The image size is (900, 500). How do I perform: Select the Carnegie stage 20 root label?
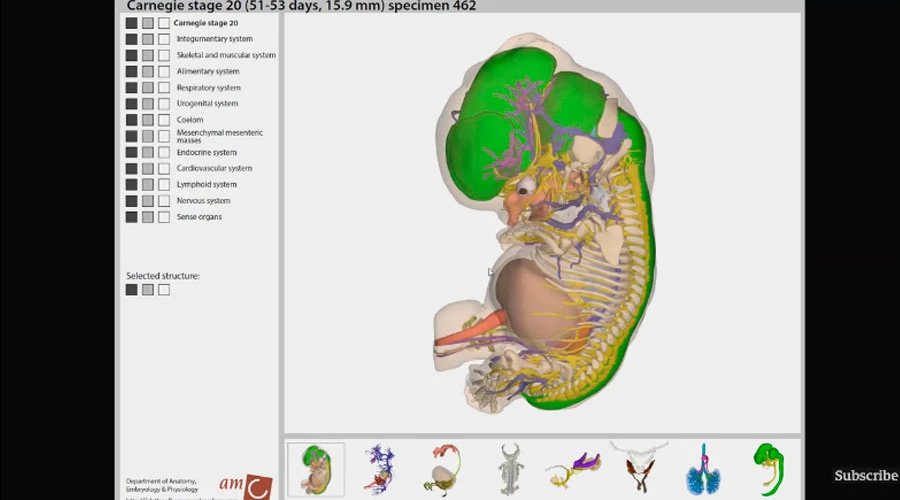(x=205, y=22)
